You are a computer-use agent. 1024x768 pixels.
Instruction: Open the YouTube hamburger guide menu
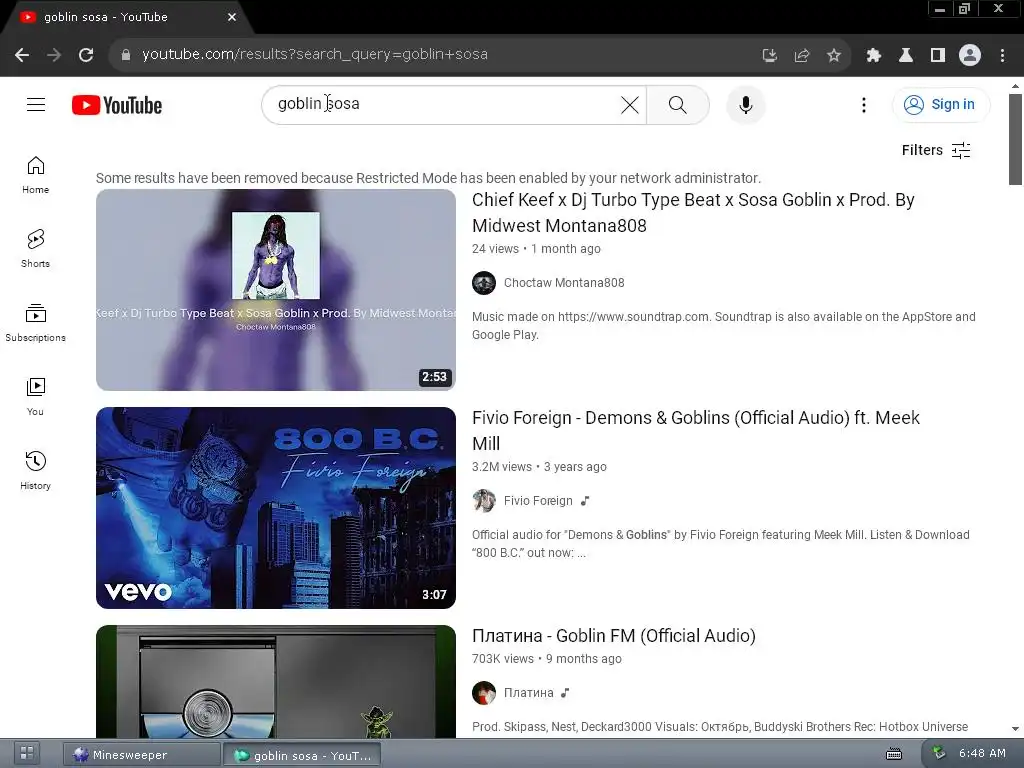(36, 104)
